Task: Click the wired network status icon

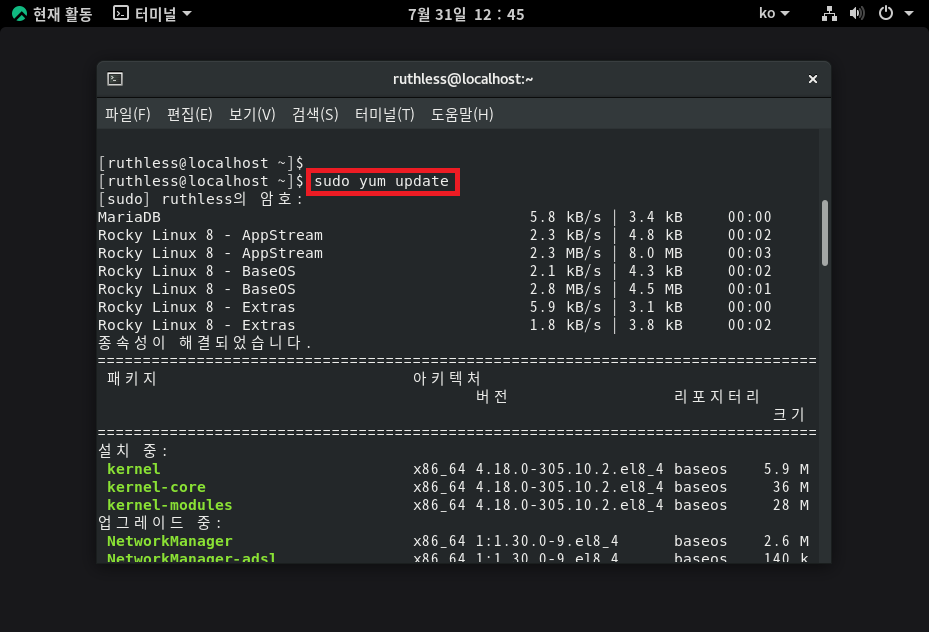Action: pos(829,14)
